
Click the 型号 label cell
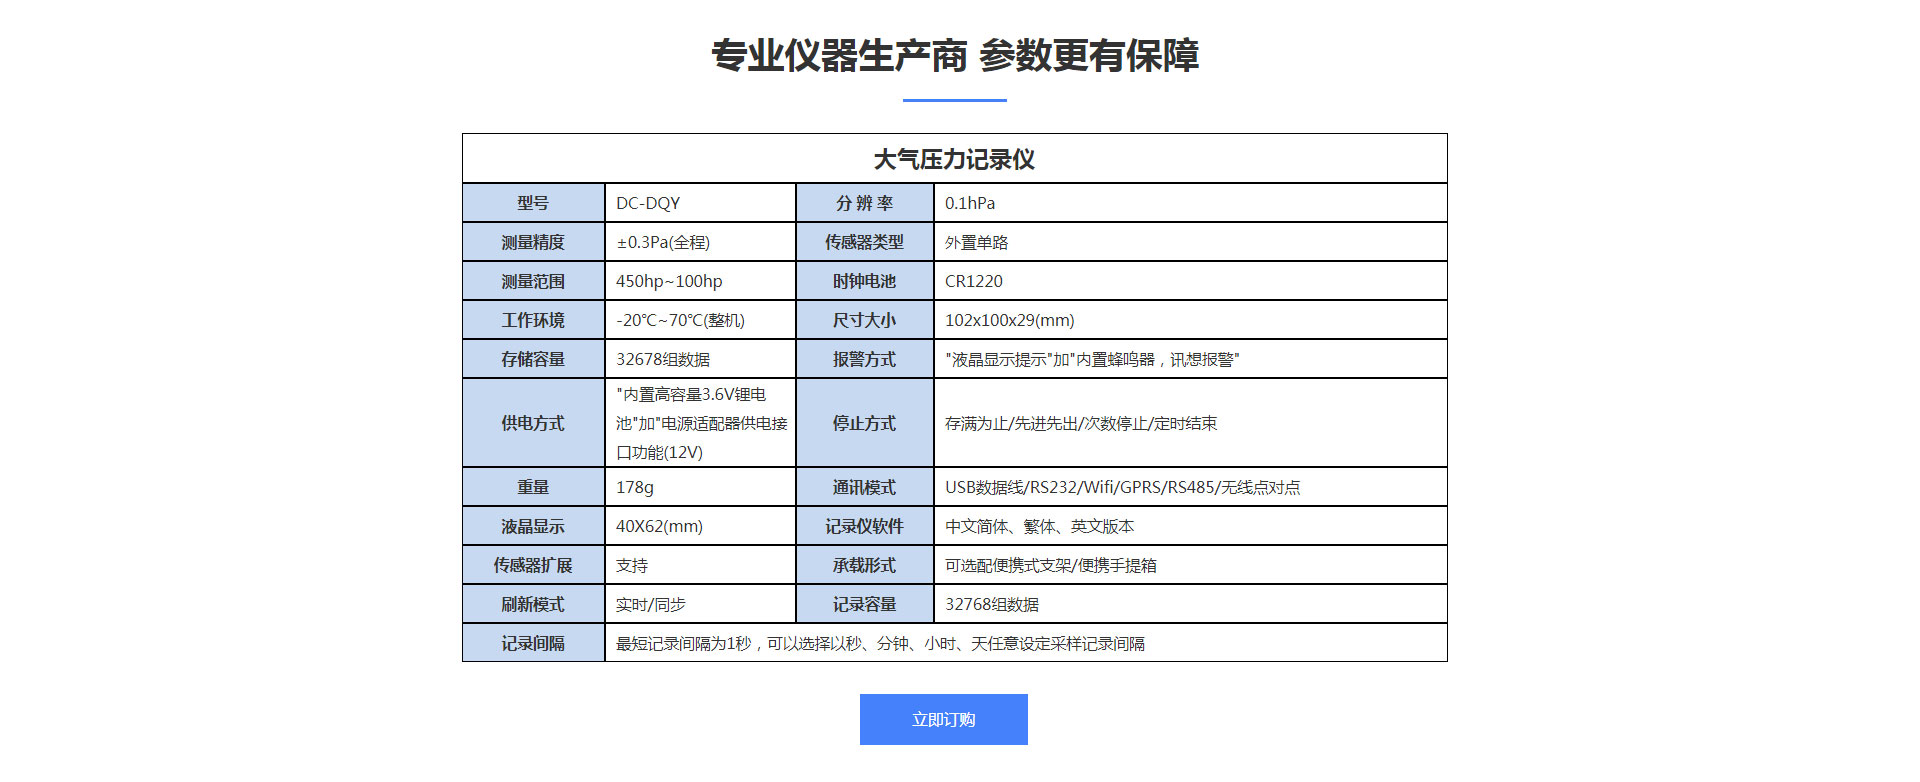coord(533,203)
